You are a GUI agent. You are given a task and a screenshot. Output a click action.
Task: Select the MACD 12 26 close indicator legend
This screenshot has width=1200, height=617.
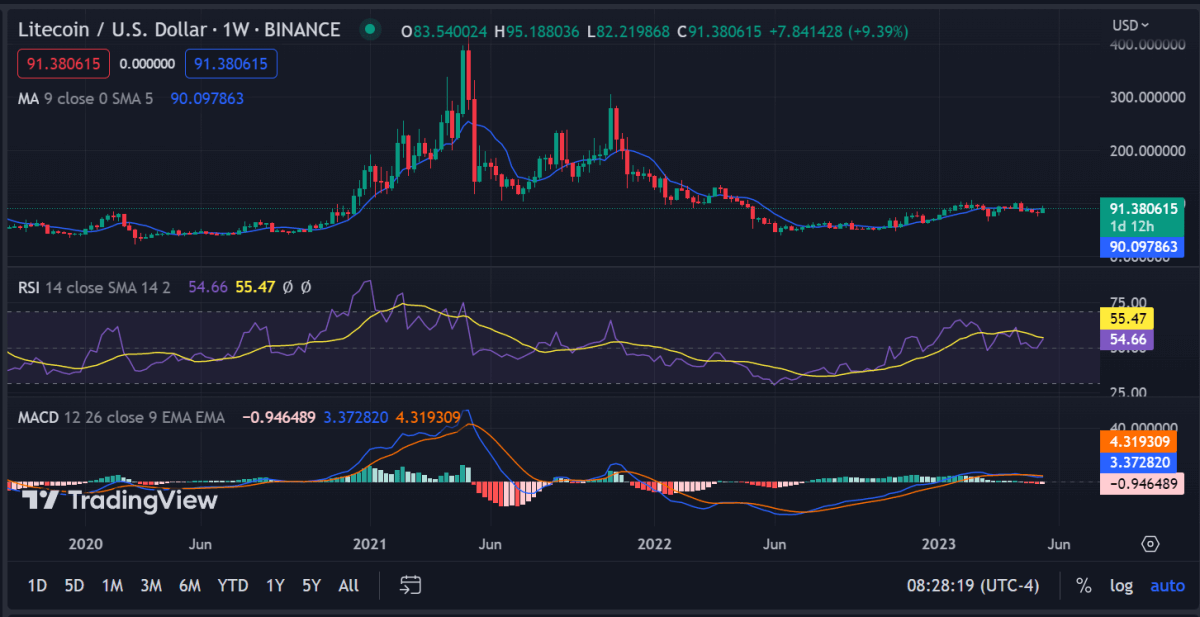click(121, 416)
